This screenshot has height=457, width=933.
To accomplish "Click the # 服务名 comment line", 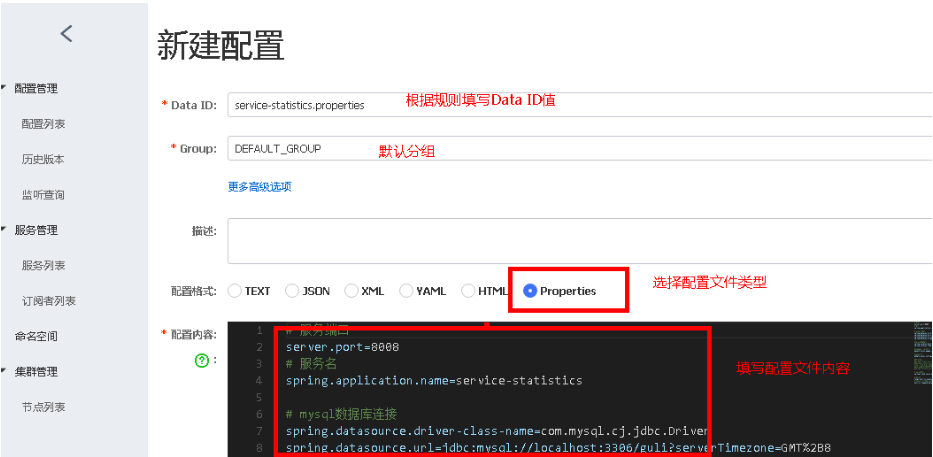I will coord(311,364).
